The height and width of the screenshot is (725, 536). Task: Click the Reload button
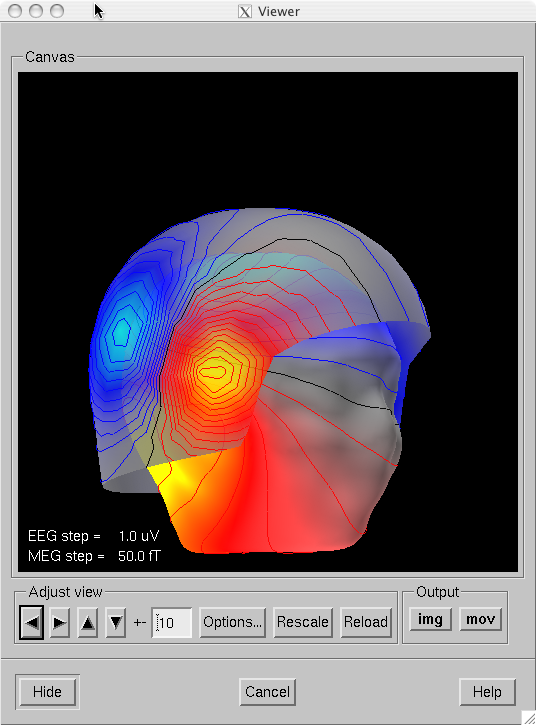coord(366,622)
